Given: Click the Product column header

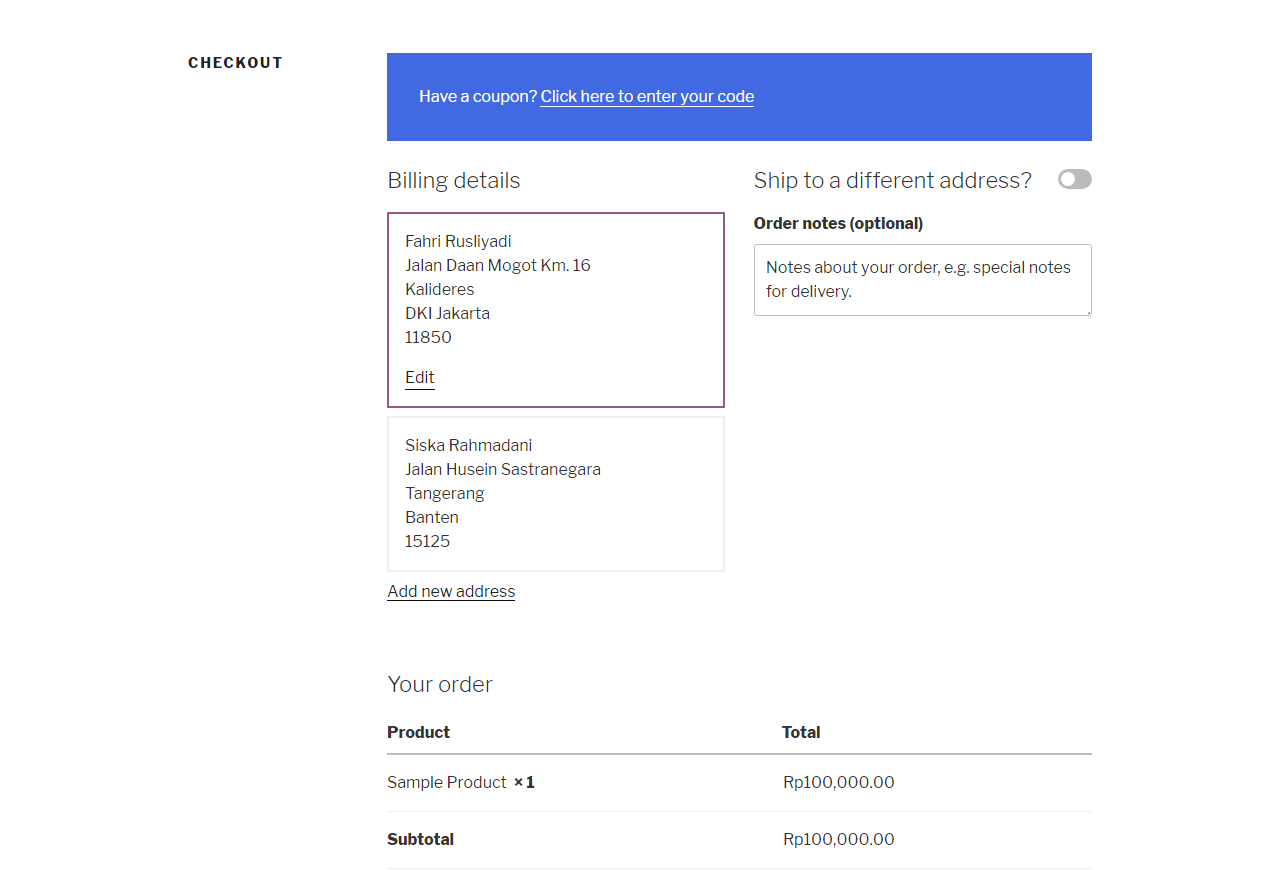Looking at the screenshot, I should point(418,733).
